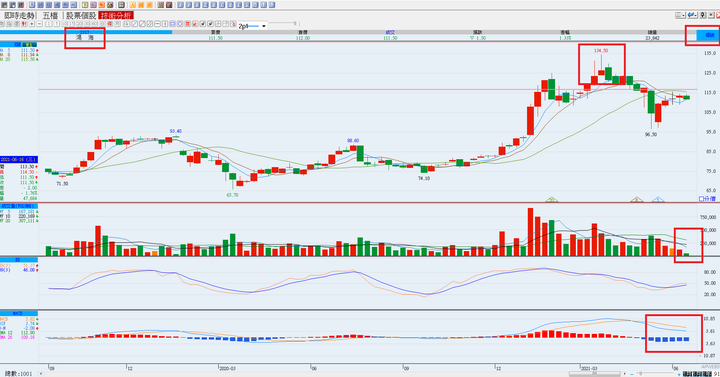Click the blue period button at the quote bar's right

click(708, 35)
